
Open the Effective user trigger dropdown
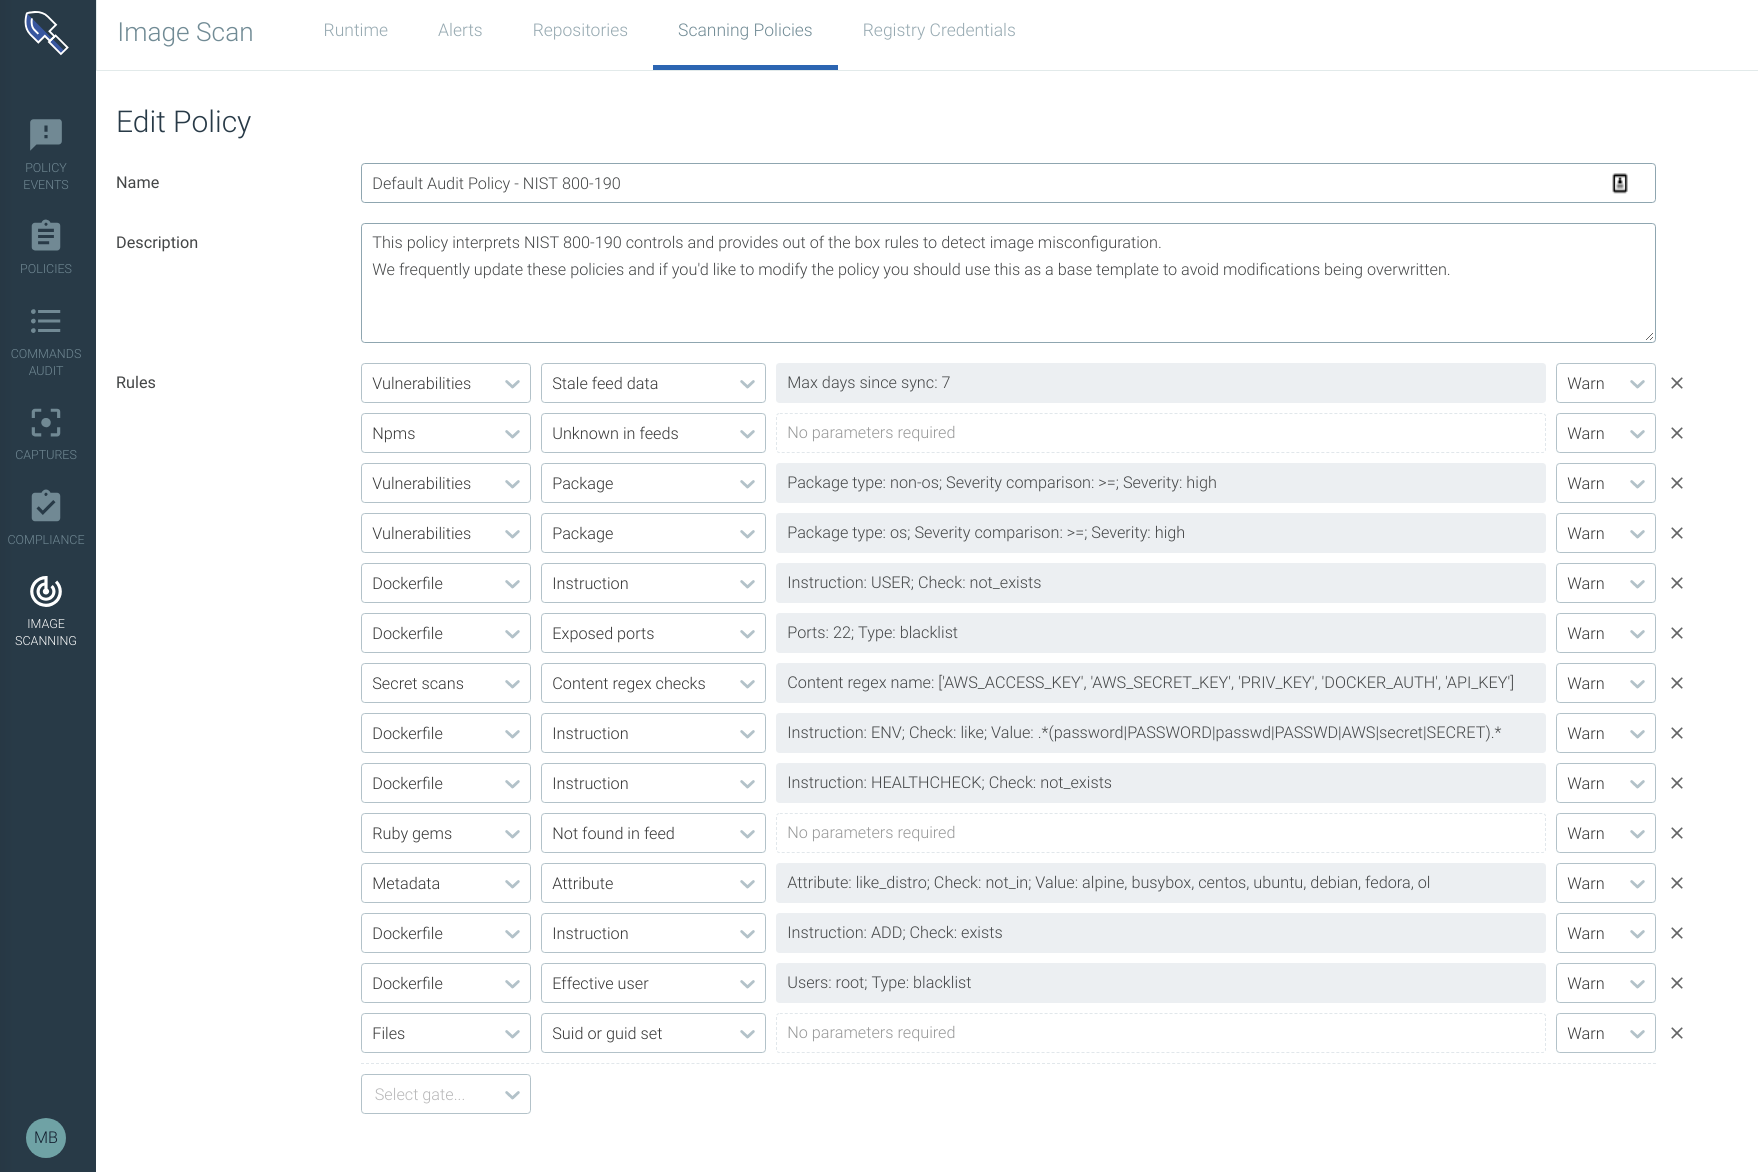coord(653,983)
